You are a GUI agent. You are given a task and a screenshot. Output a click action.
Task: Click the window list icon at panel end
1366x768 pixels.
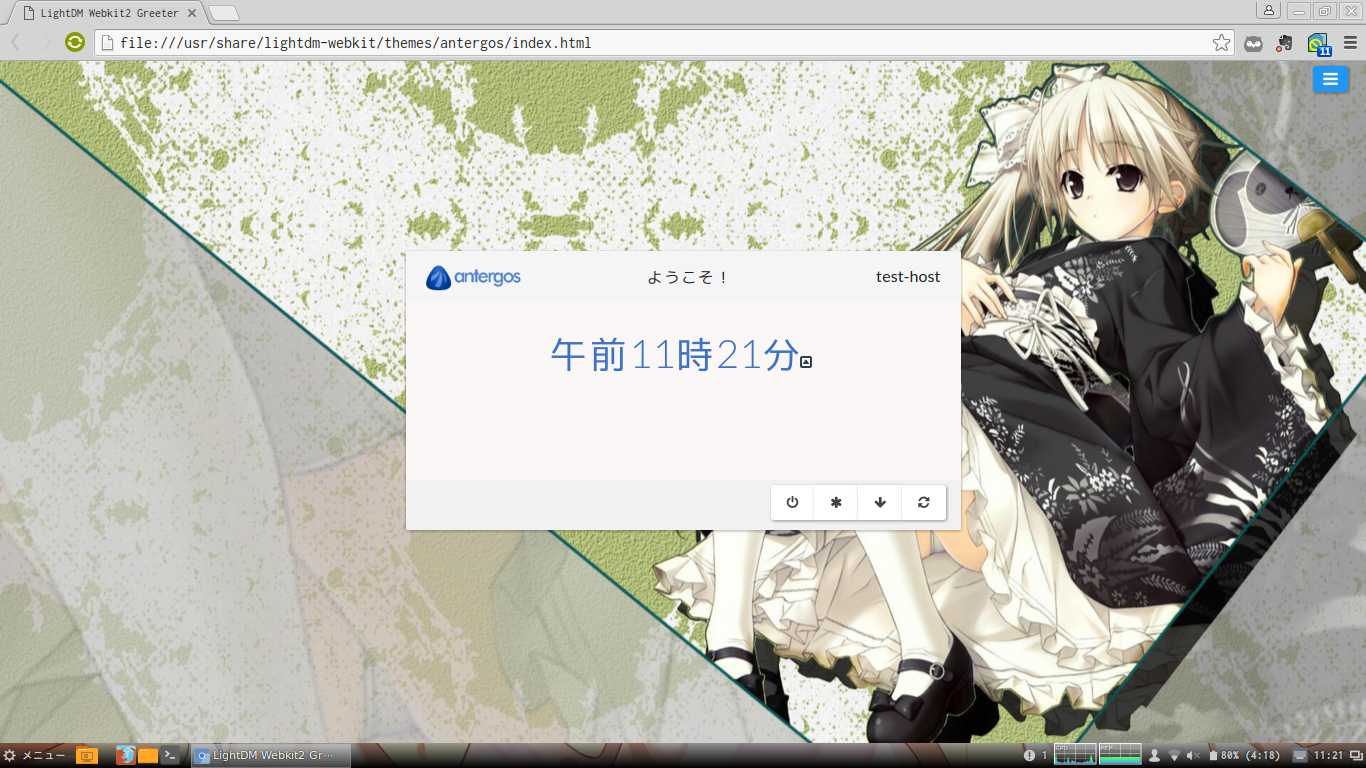pos(1355,755)
